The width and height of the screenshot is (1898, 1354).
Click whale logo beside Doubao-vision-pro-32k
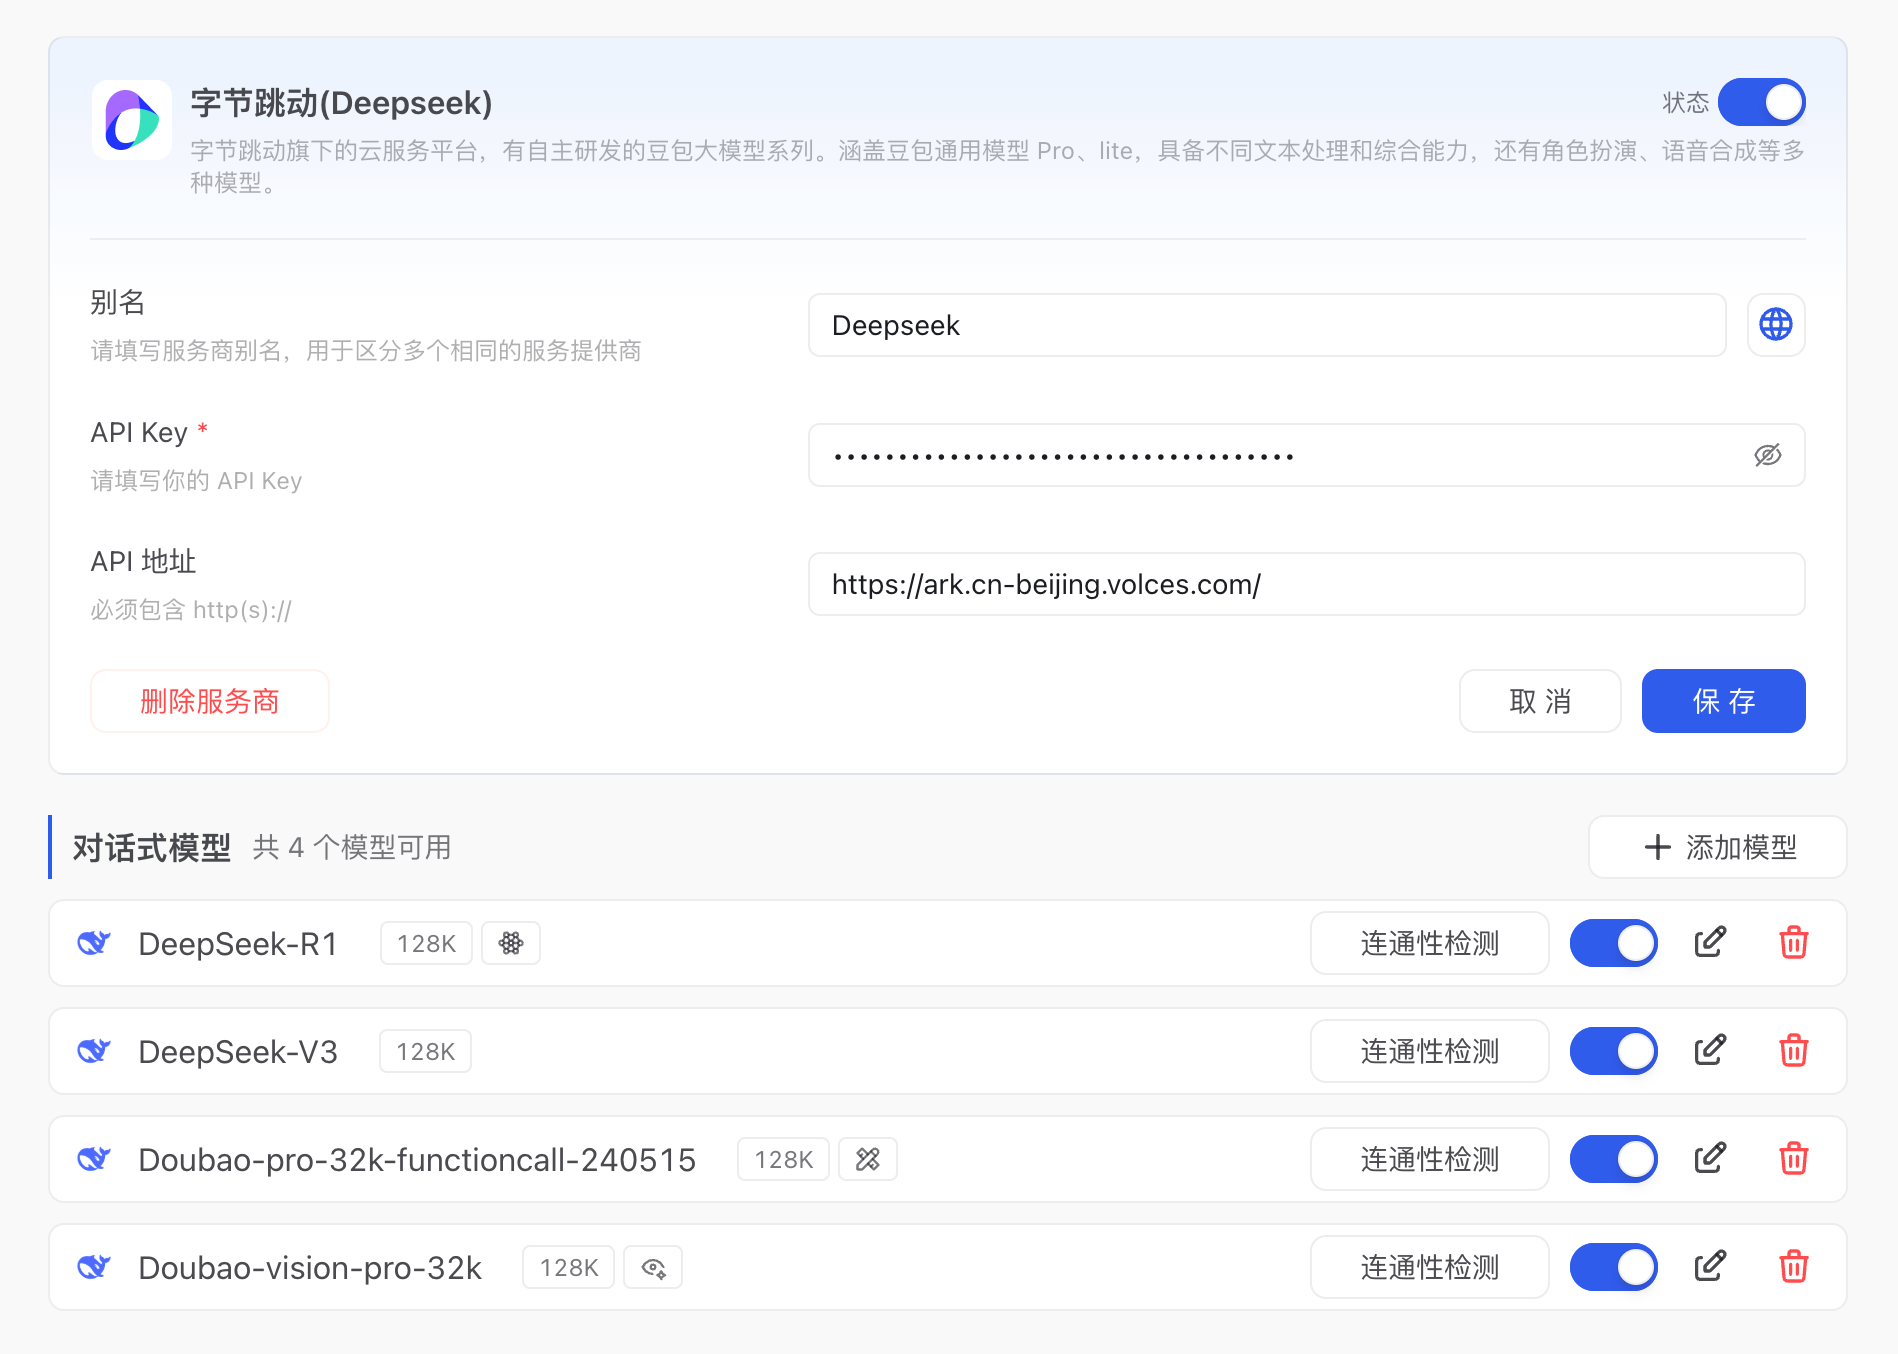pos(94,1267)
